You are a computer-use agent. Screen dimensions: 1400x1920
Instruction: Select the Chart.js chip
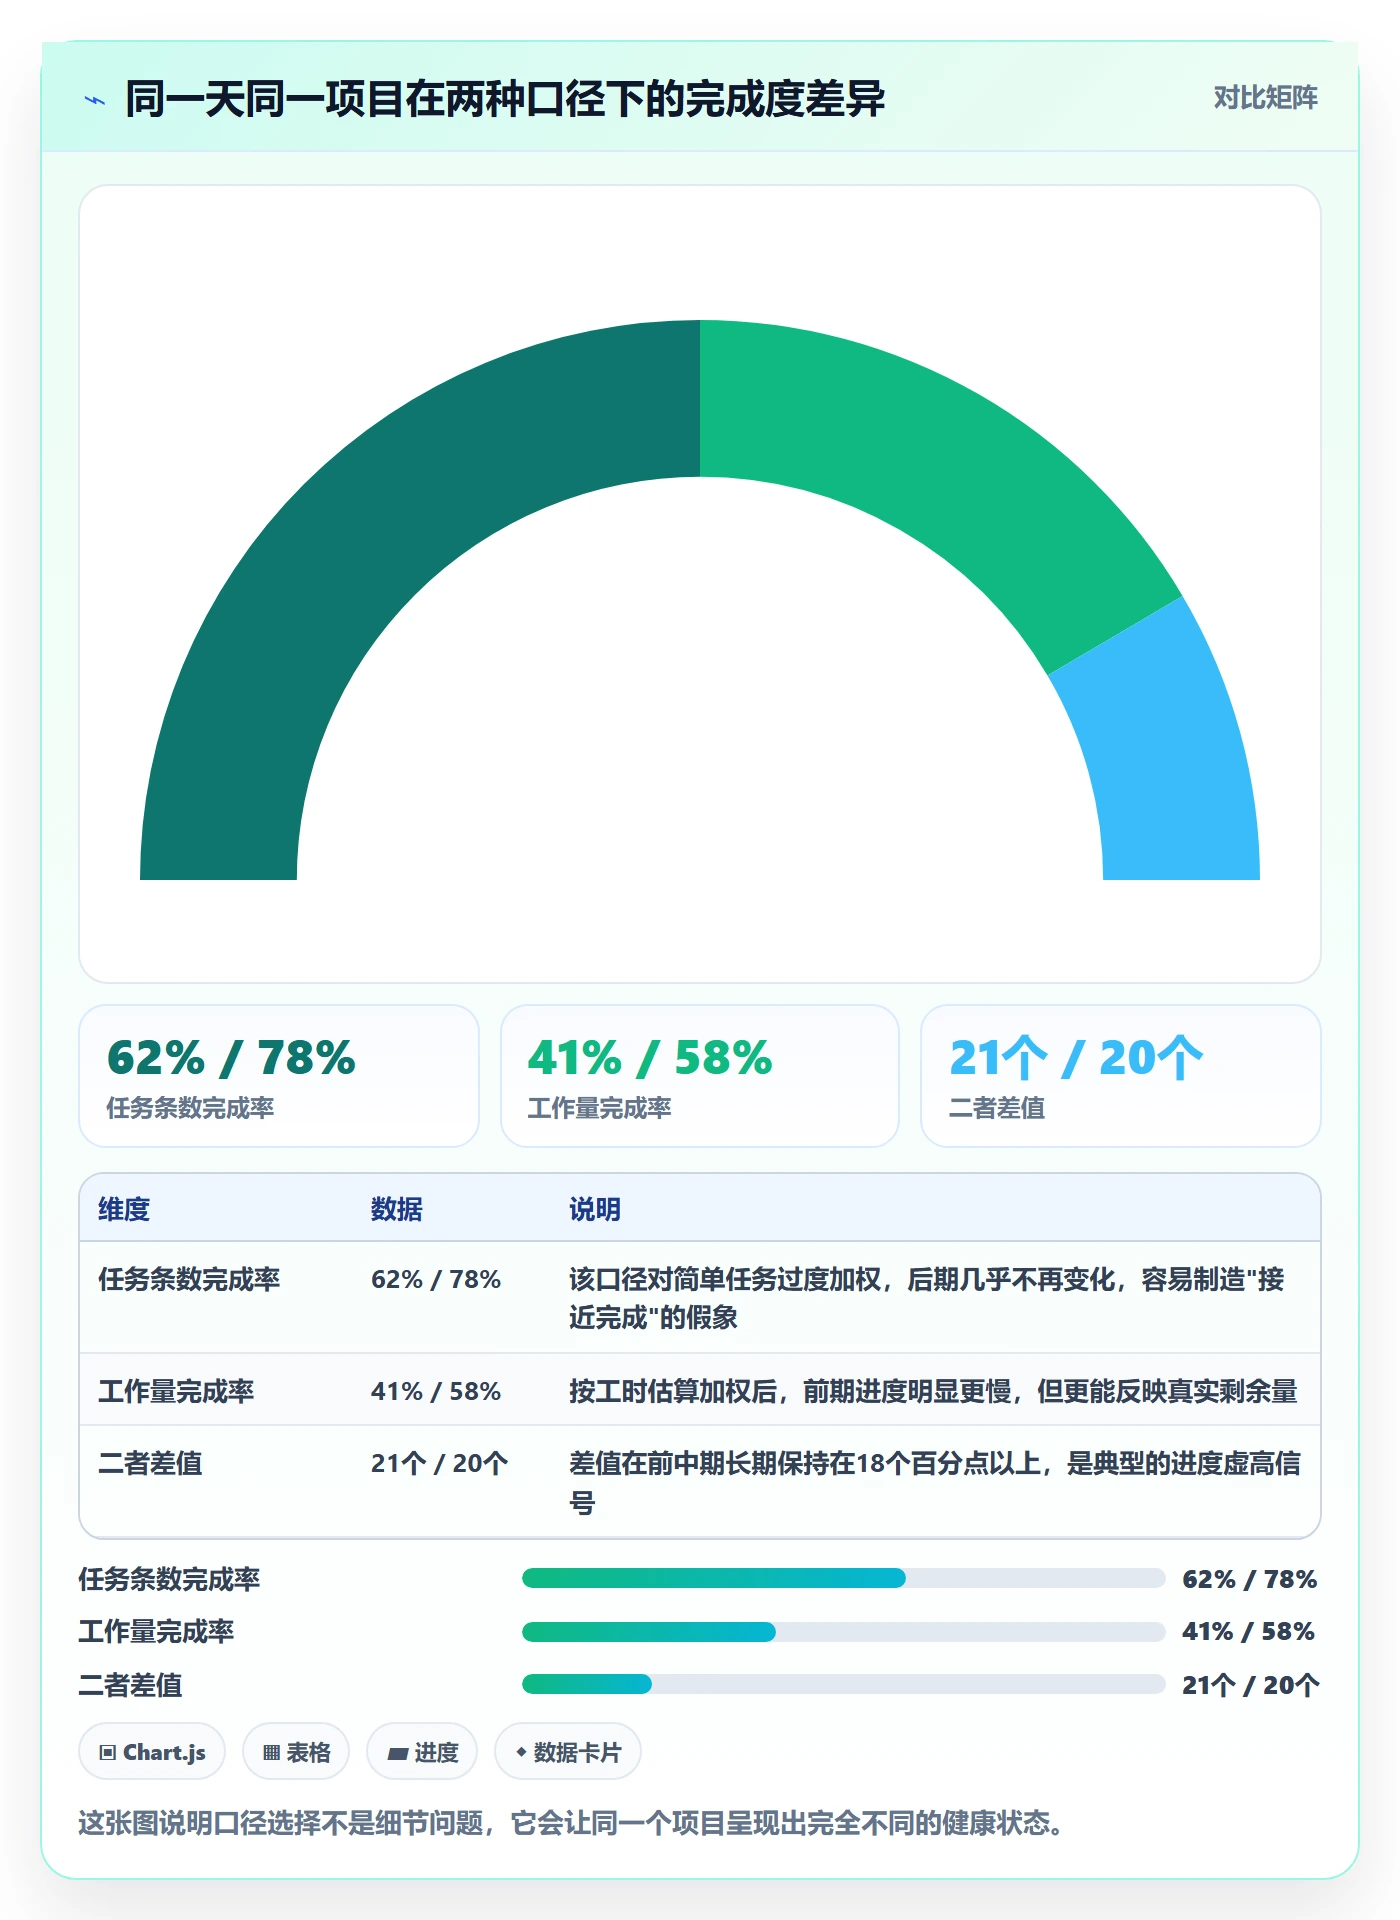(x=152, y=1752)
